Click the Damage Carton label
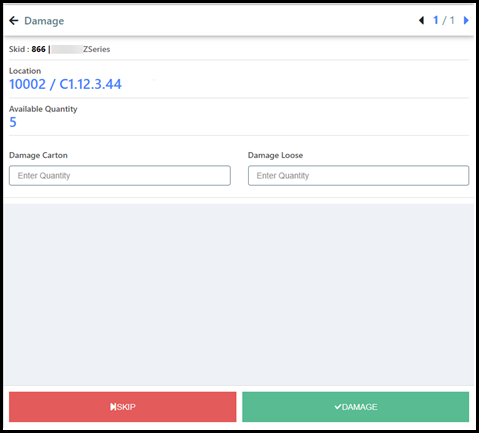The height and width of the screenshot is (433, 479). (38, 155)
